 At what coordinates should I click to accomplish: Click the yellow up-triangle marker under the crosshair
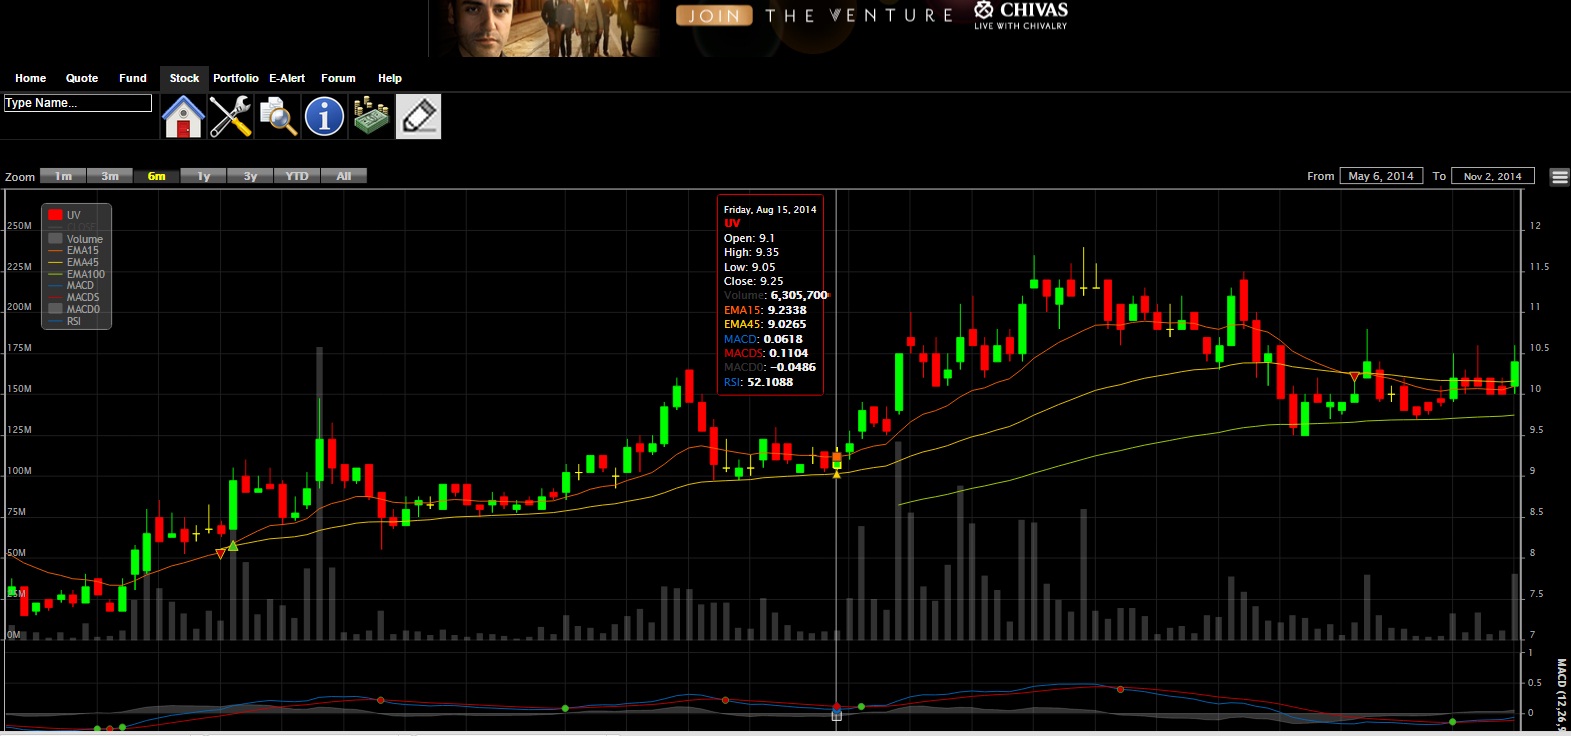coord(837,473)
